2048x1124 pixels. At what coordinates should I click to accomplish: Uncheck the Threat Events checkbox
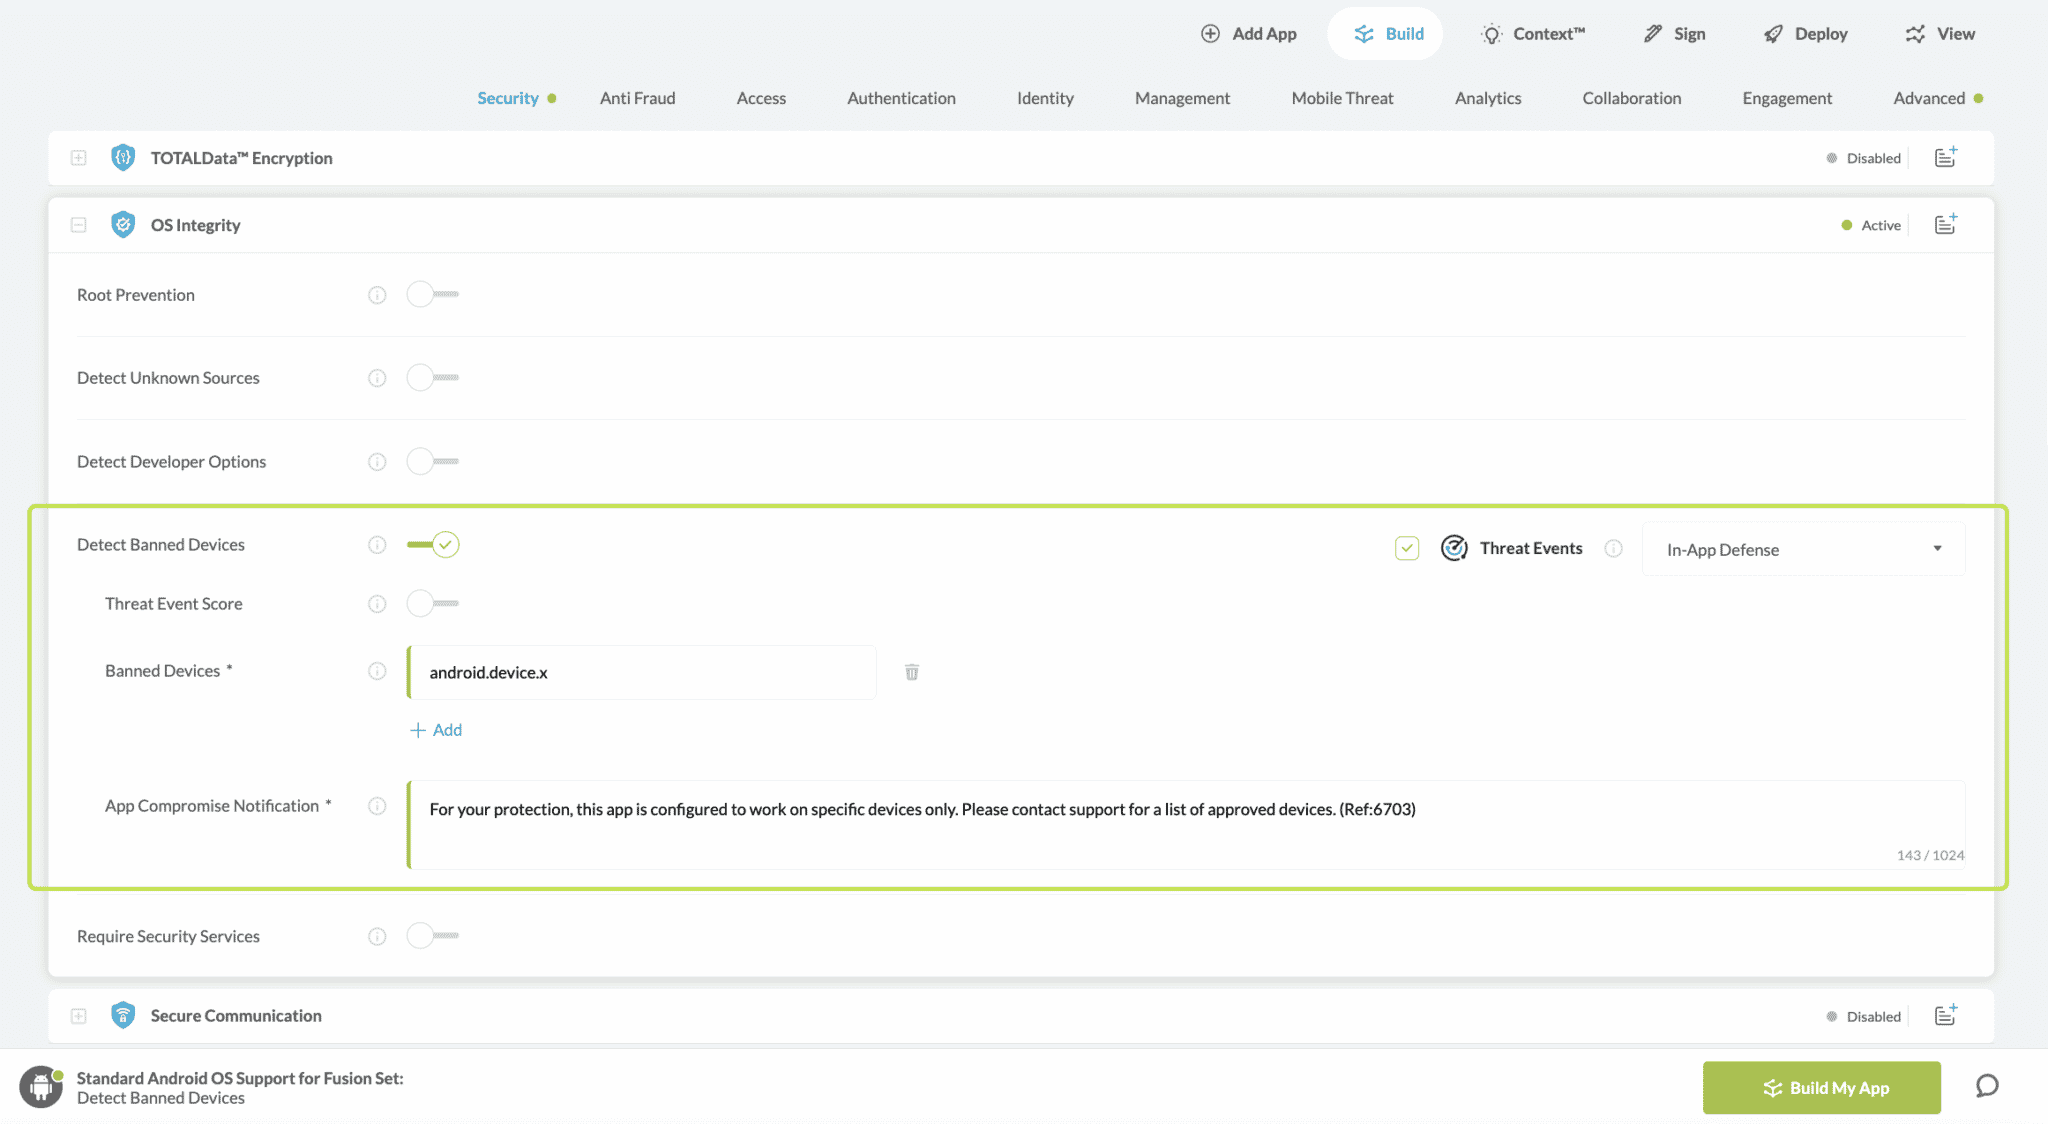tap(1407, 548)
